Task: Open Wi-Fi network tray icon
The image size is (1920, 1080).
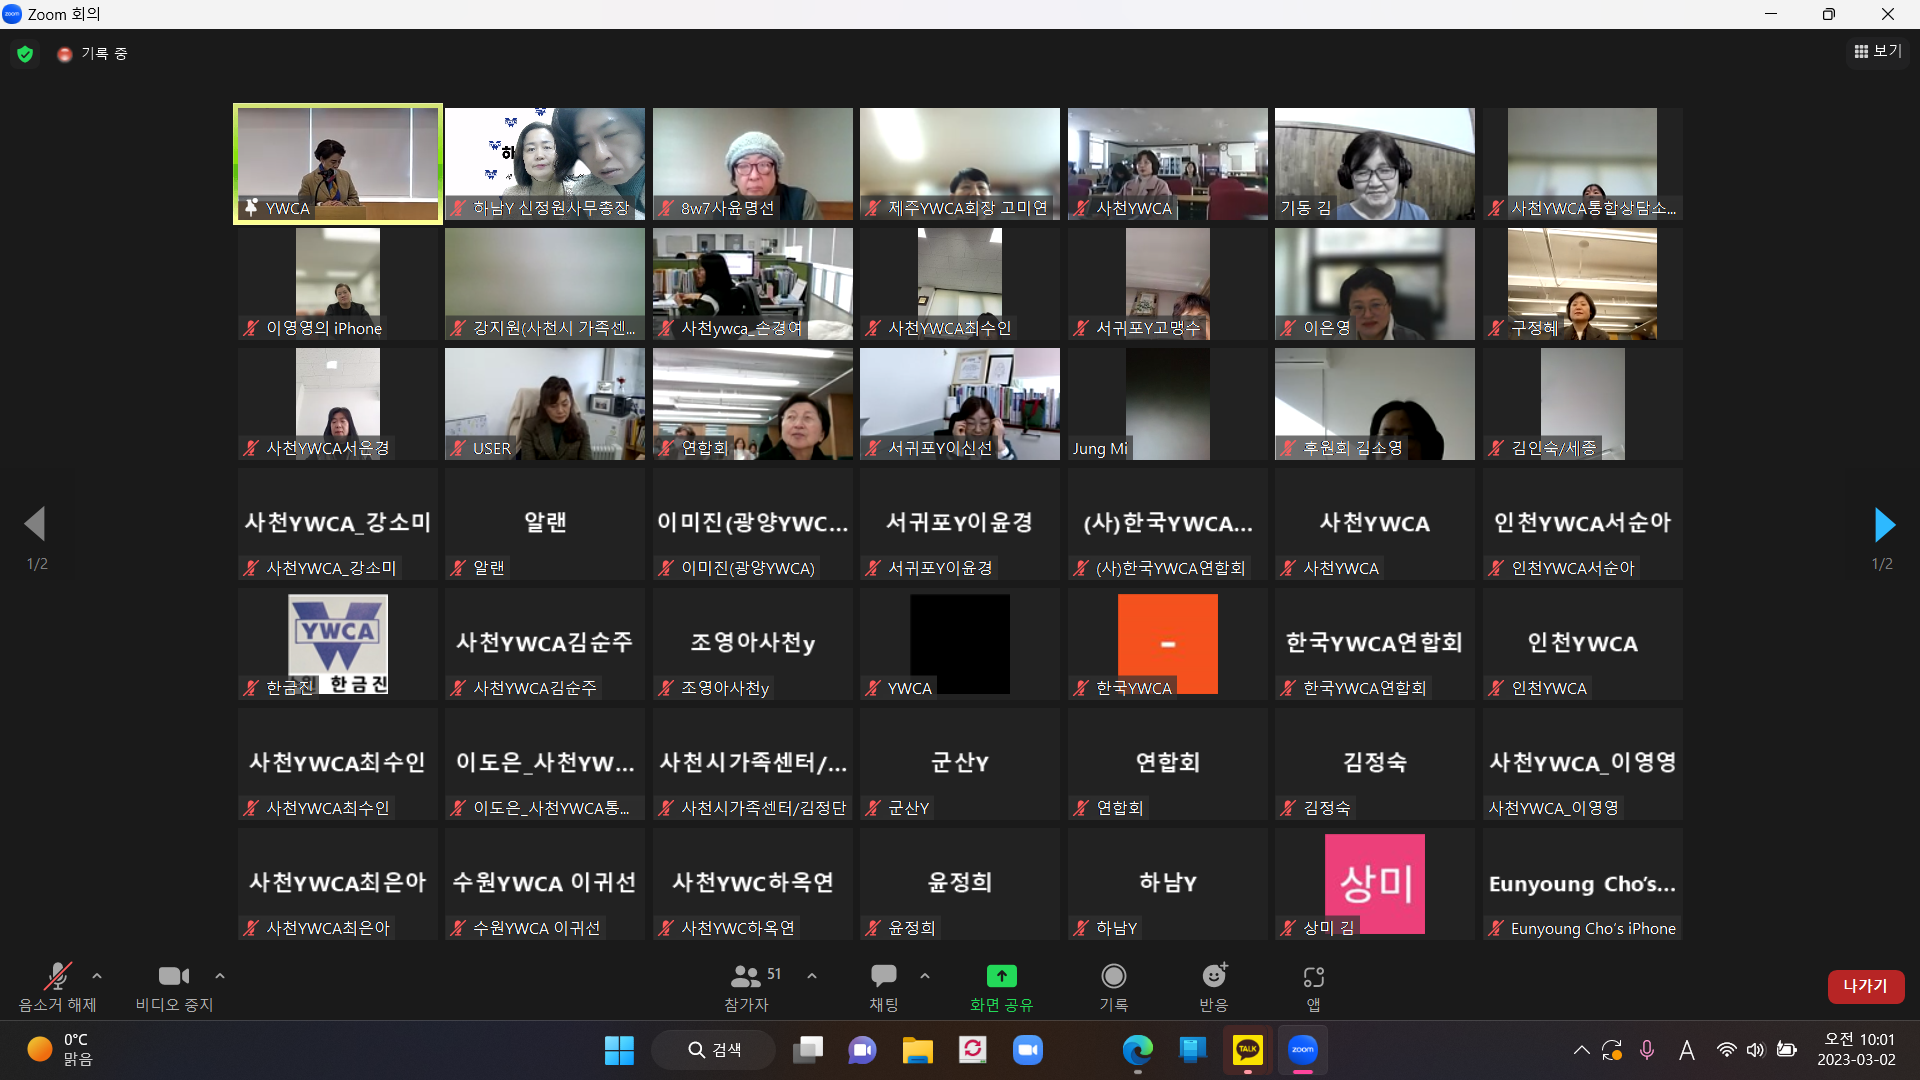Action: pos(1726,1050)
